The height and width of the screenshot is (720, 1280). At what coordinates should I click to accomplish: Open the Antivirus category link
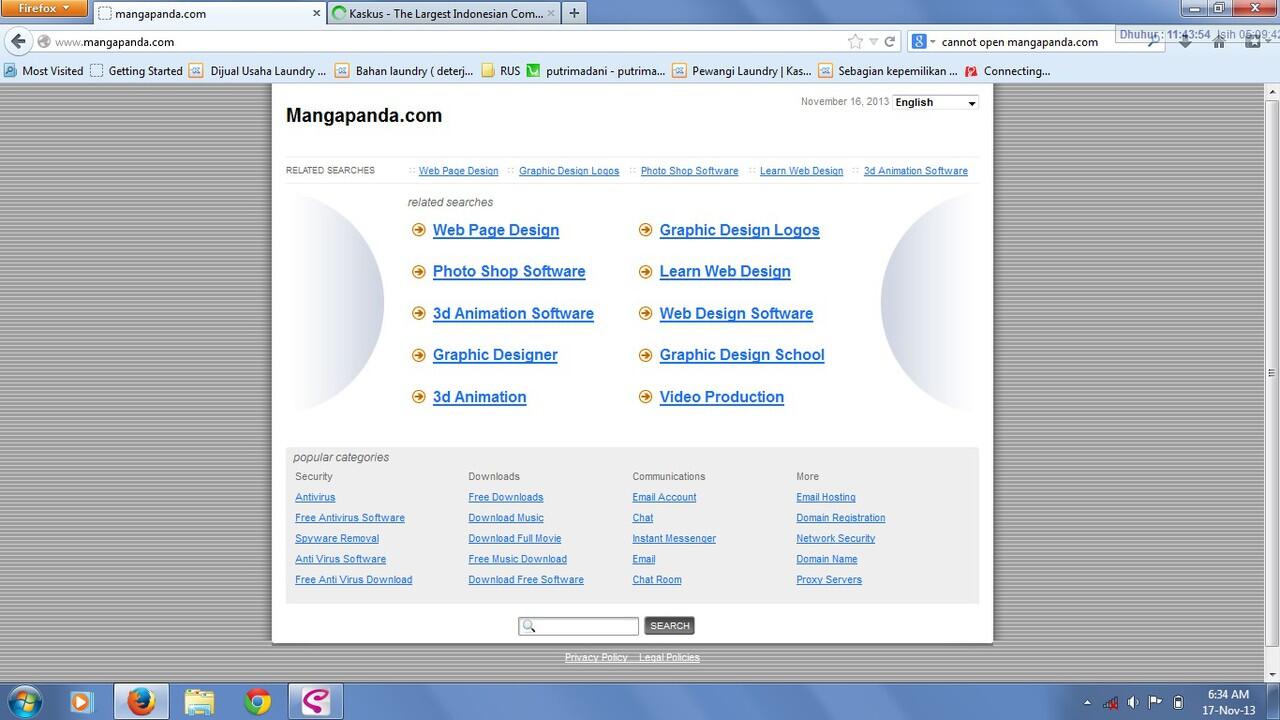point(315,497)
